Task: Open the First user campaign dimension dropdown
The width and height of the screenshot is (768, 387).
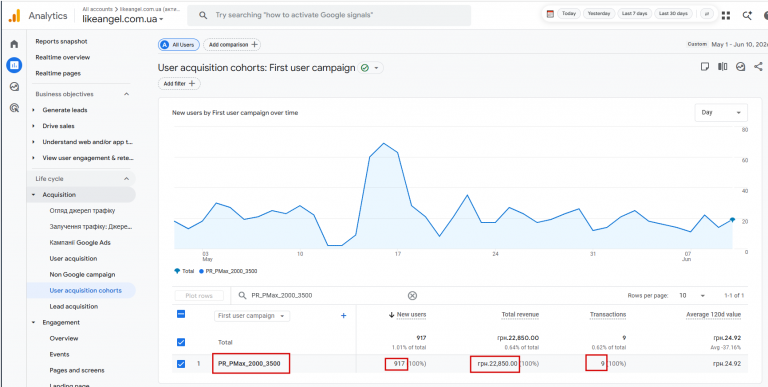Action: (x=252, y=316)
